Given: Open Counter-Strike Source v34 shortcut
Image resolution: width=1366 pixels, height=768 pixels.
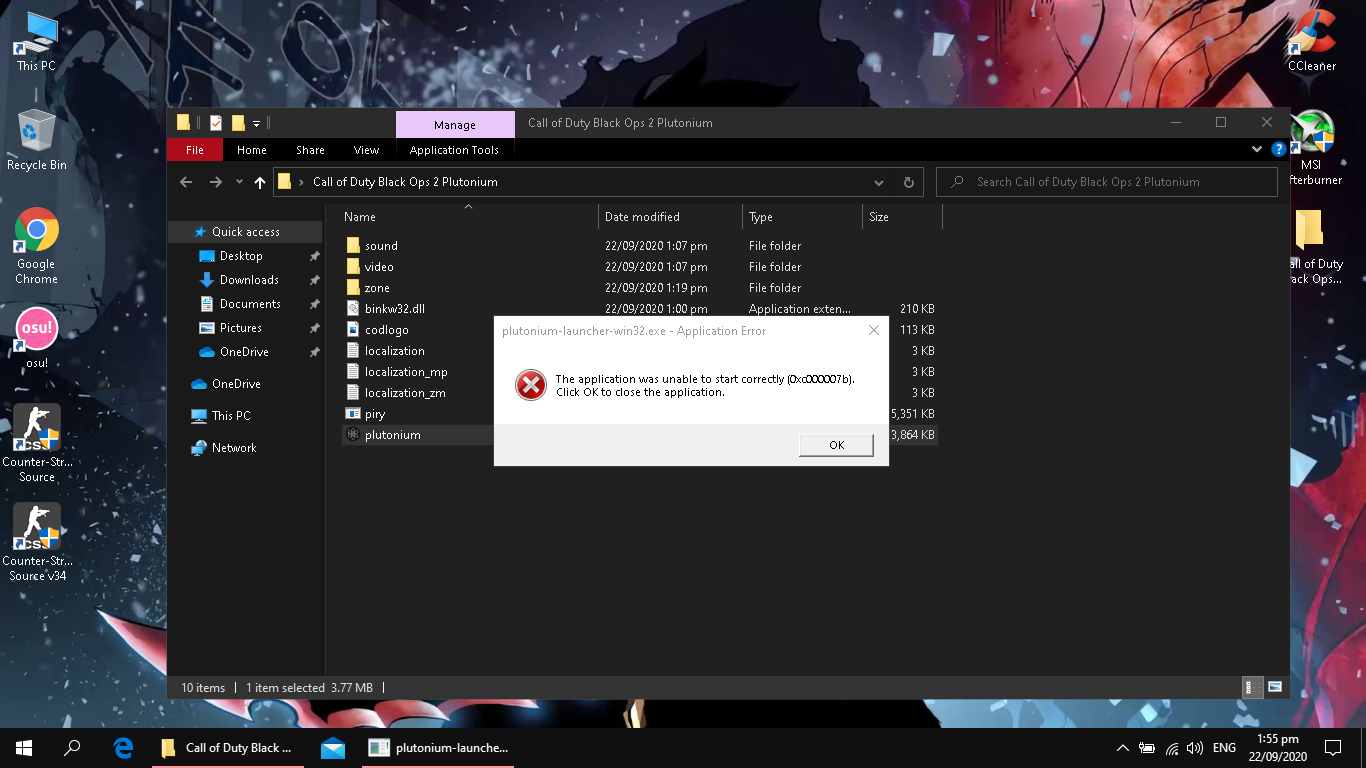Looking at the screenshot, I should point(37,541).
